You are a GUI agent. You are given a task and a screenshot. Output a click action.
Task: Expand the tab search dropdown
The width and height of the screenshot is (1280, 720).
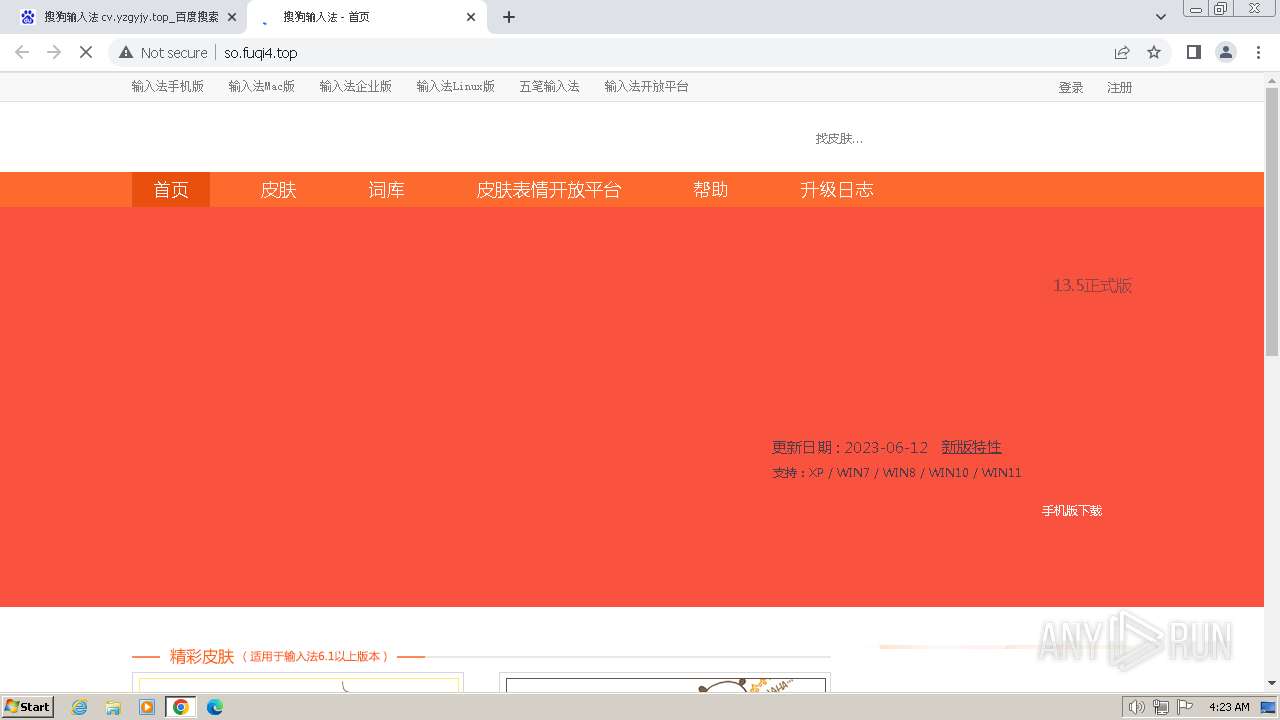pyautogui.click(x=1161, y=17)
